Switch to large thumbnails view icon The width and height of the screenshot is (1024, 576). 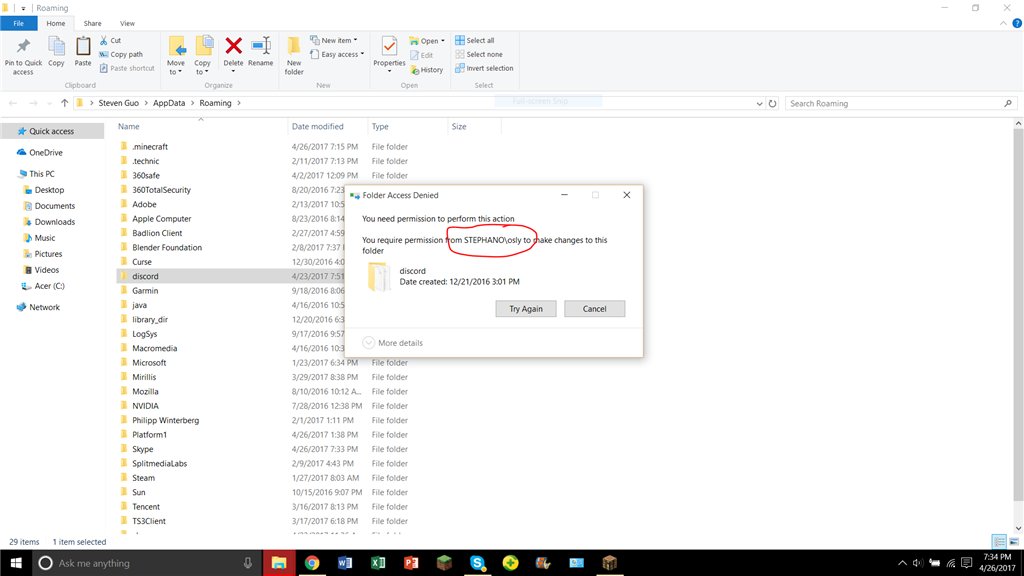tap(1014, 542)
